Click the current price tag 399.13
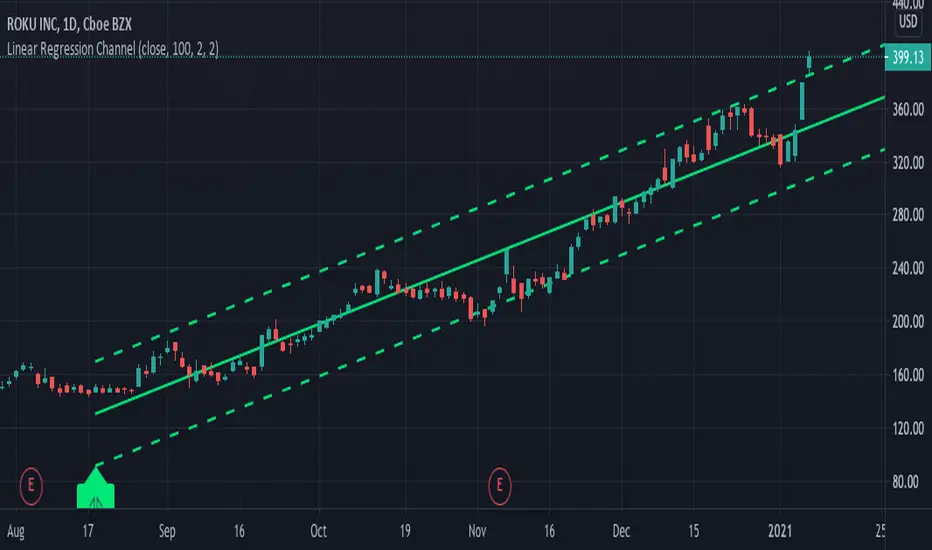The height and width of the screenshot is (550, 932). click(908, 58)
